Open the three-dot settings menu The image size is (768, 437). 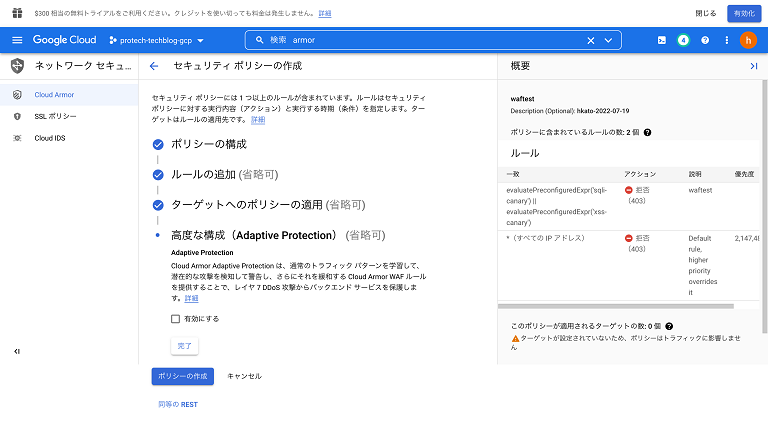pos(727,40)
